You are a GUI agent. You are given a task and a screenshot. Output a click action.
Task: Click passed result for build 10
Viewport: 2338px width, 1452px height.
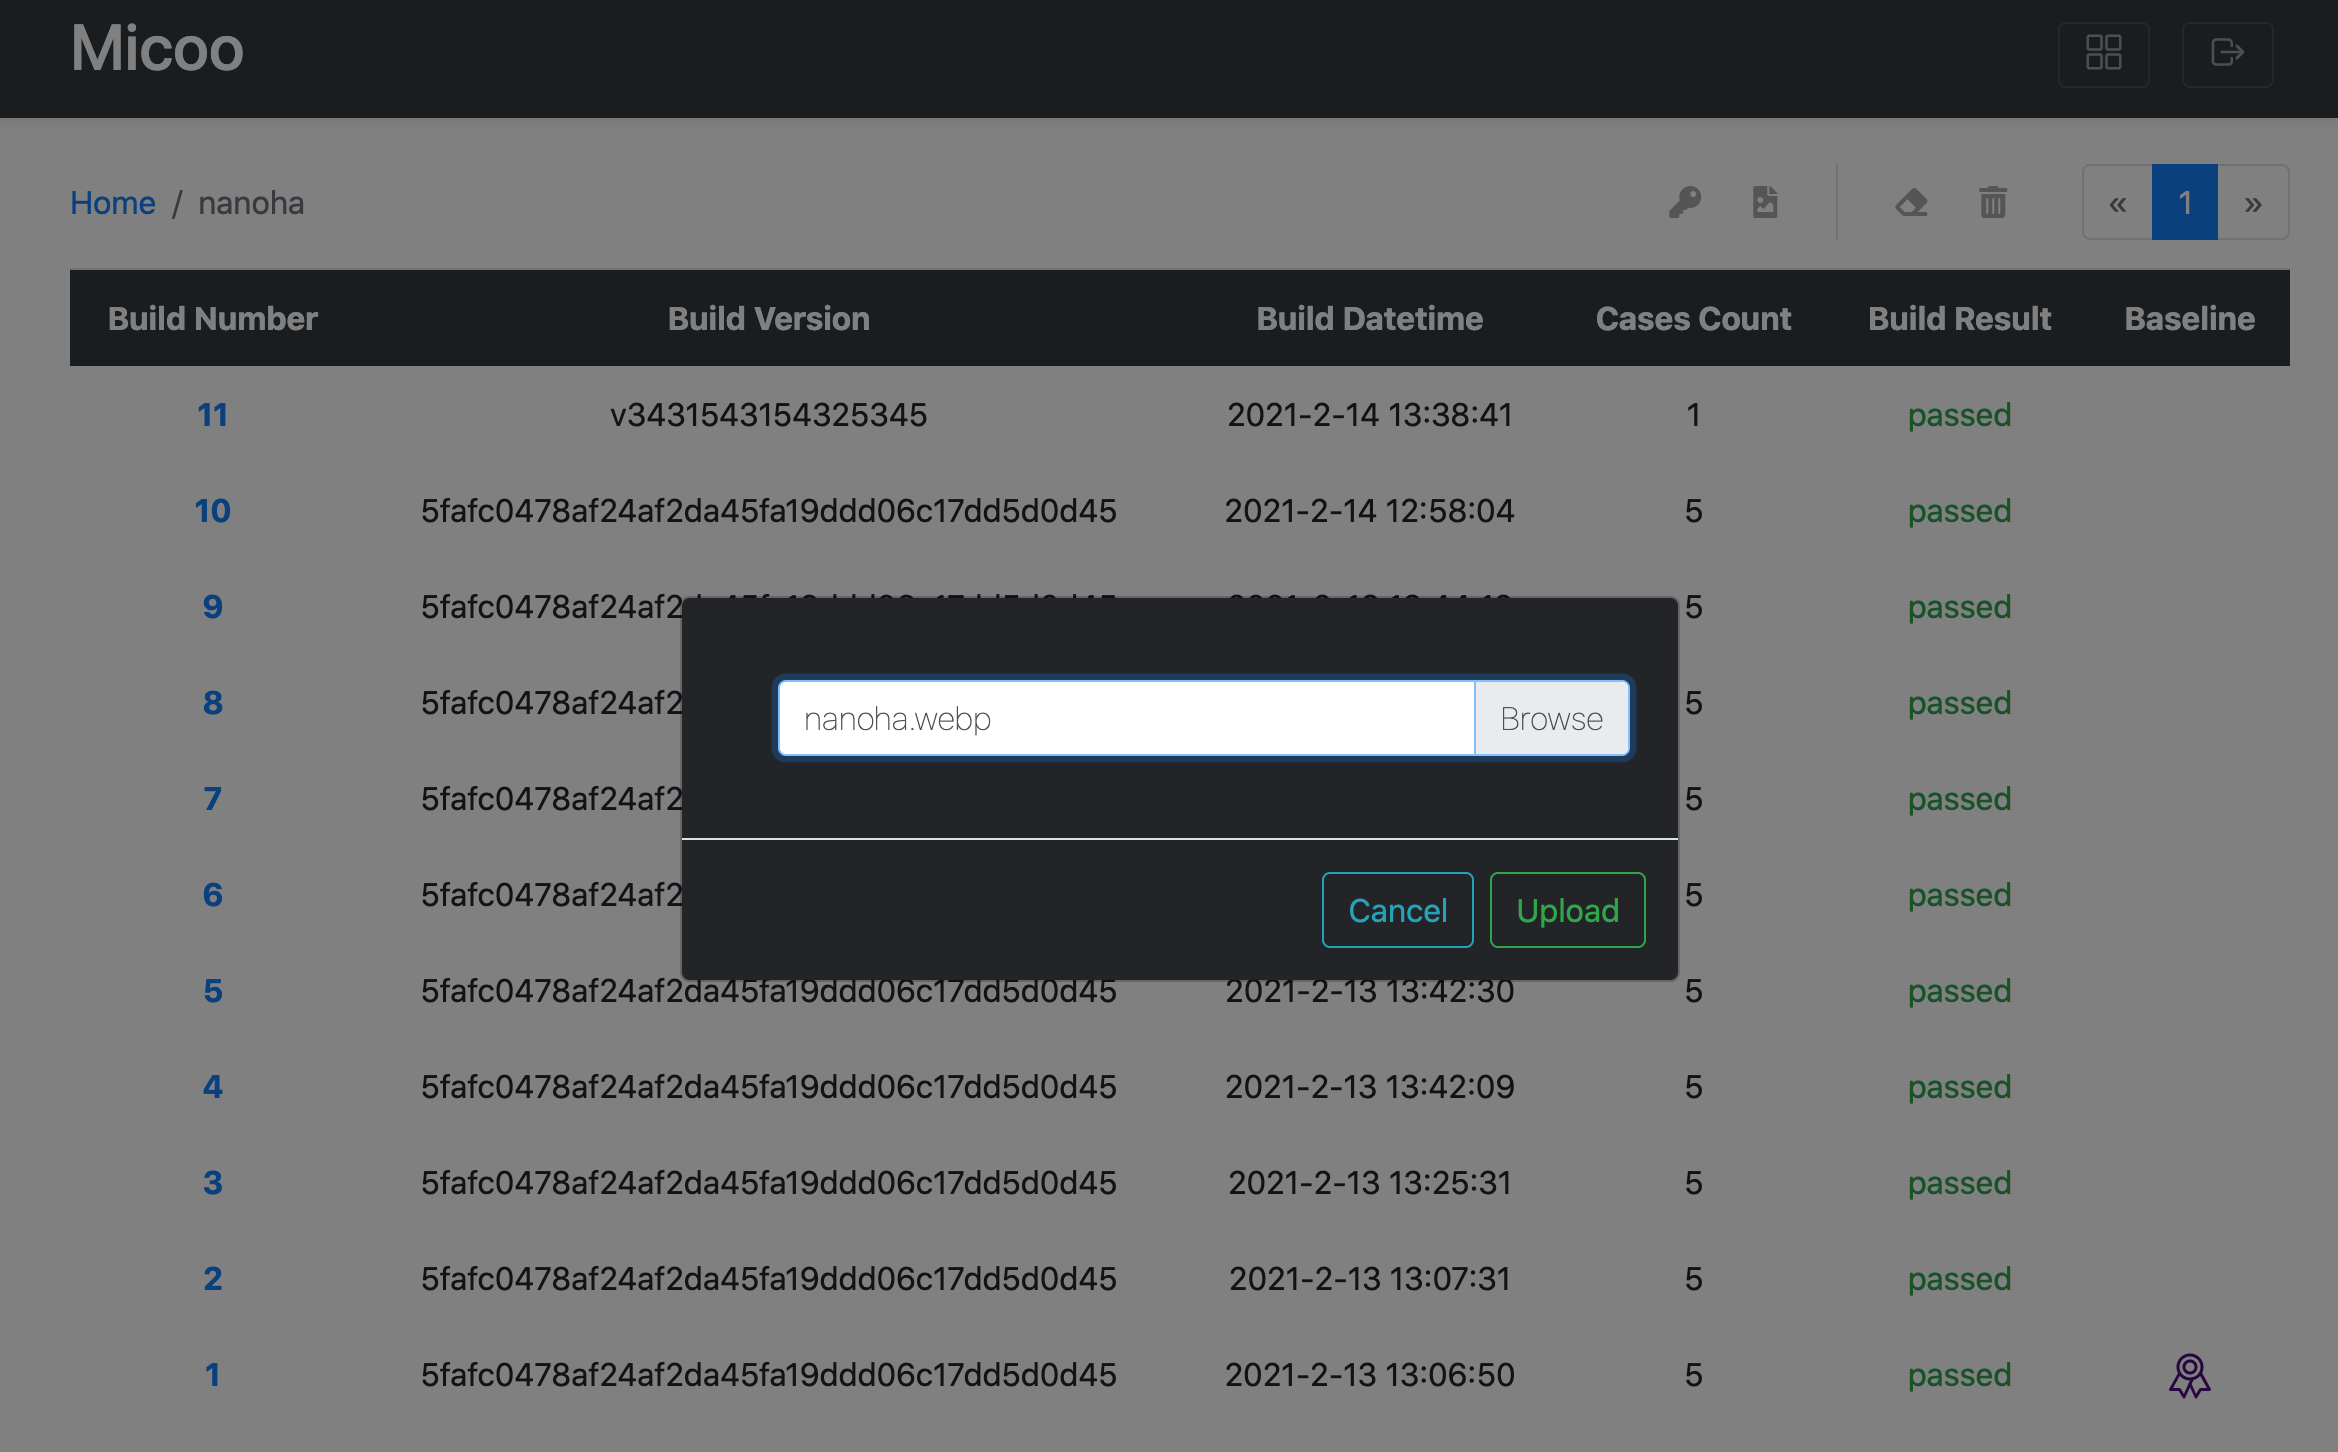point(1959,511)
